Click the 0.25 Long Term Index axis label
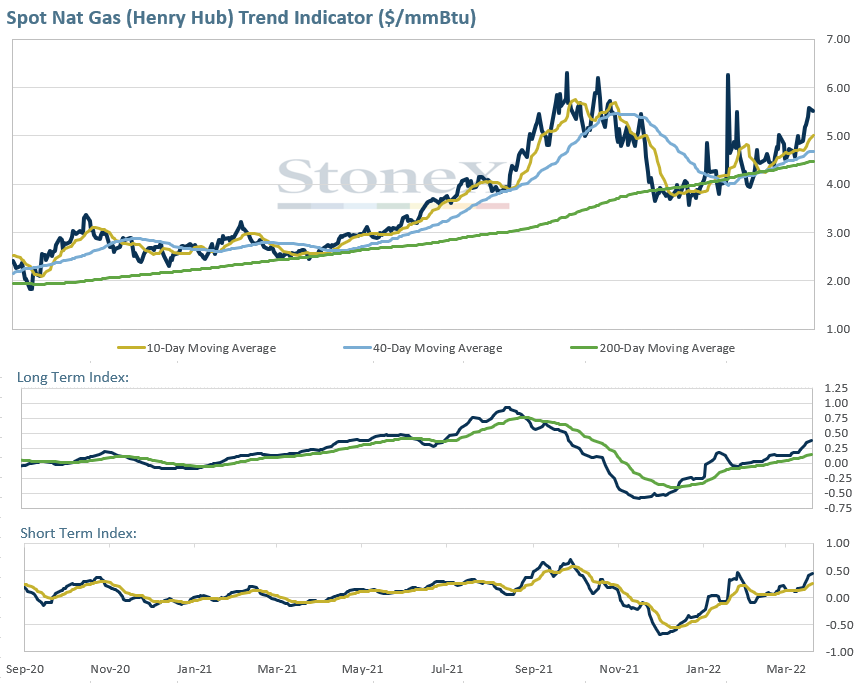This screenshot has height=683, width=858. [836, 448]
